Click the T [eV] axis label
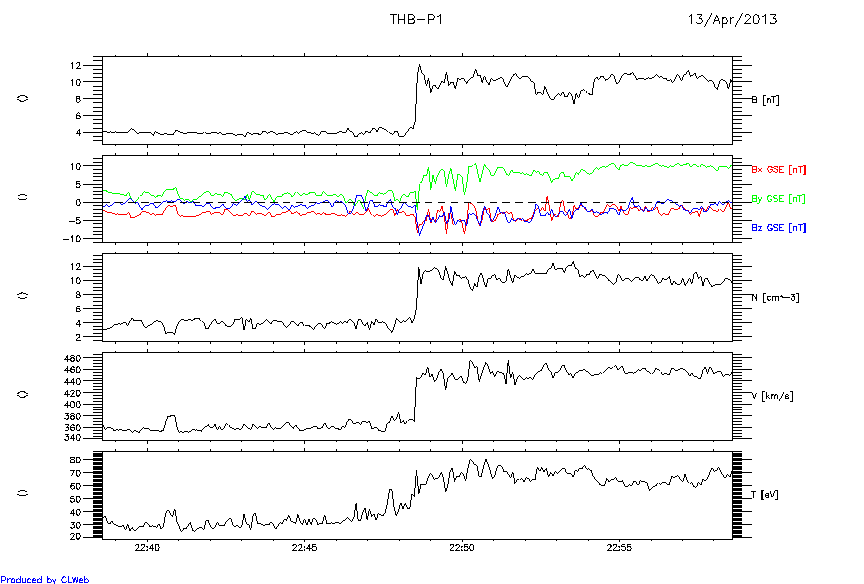This screenshot has height=584, width=864. 765,495
